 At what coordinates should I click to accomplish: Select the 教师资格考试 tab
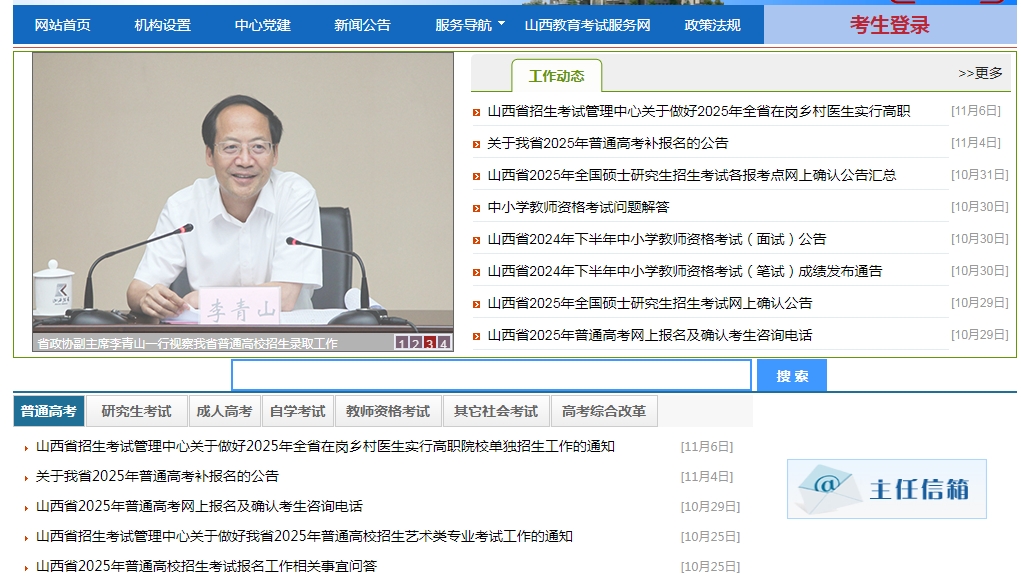(387, 411)
